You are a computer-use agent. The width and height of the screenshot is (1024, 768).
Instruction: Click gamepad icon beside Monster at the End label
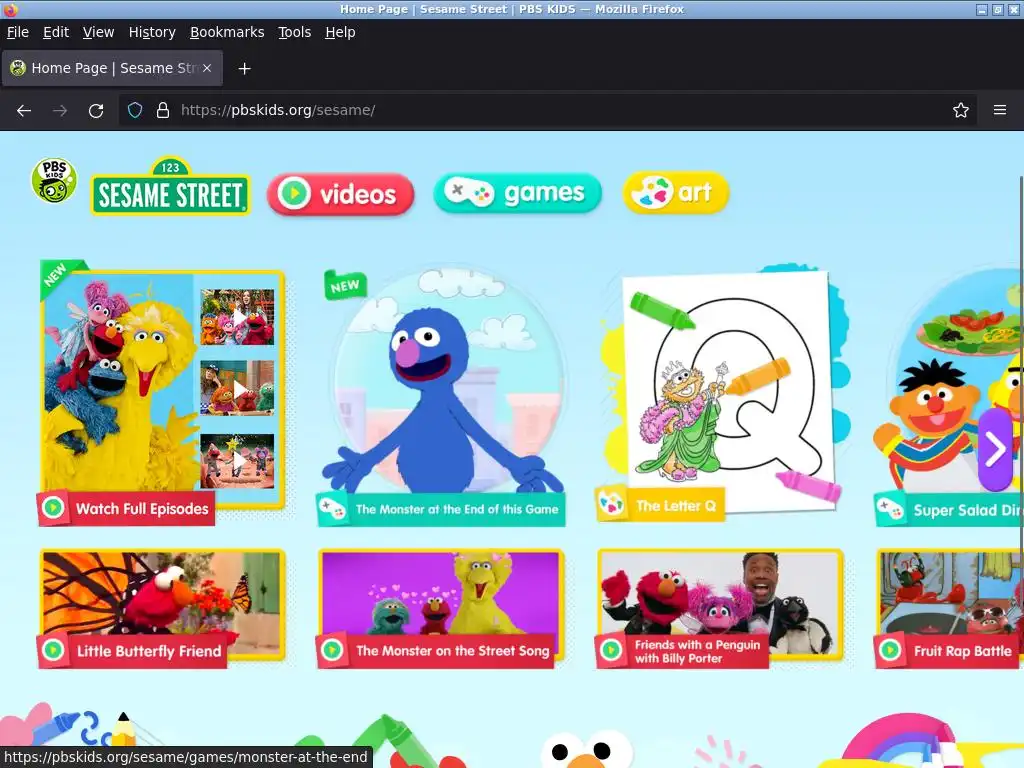333,509
